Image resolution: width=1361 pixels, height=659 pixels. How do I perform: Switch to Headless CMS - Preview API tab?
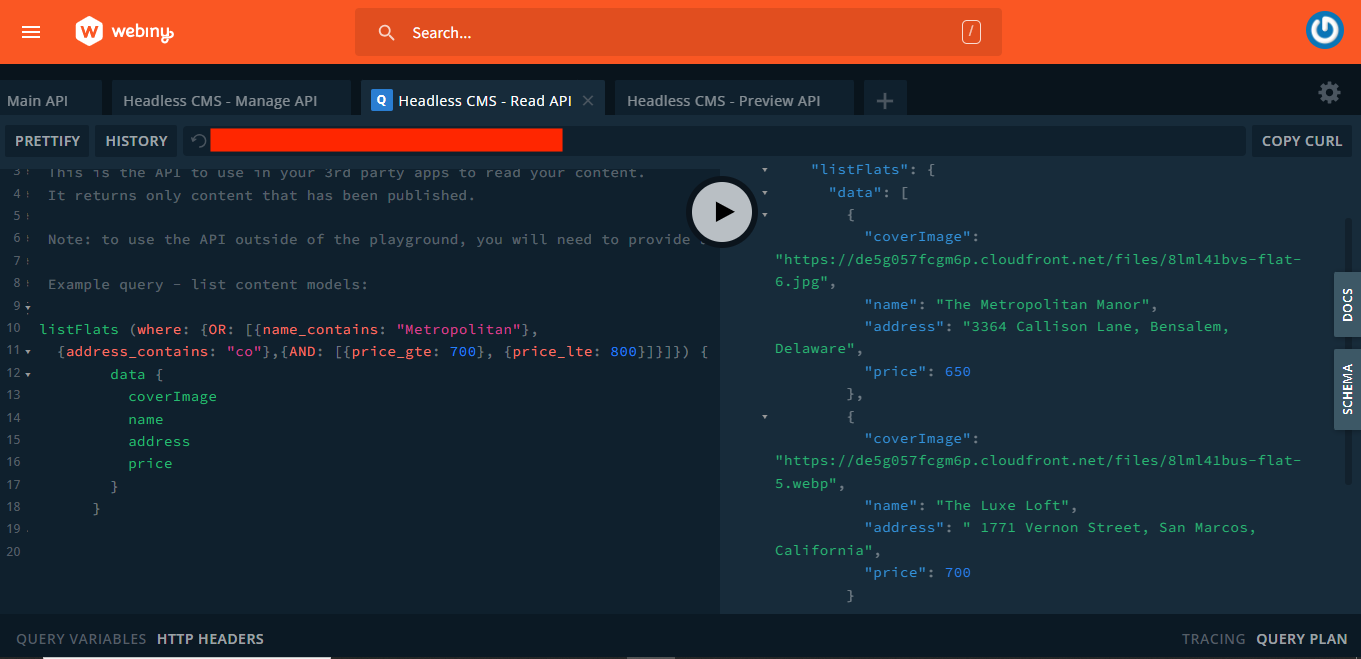coord(723,99)
